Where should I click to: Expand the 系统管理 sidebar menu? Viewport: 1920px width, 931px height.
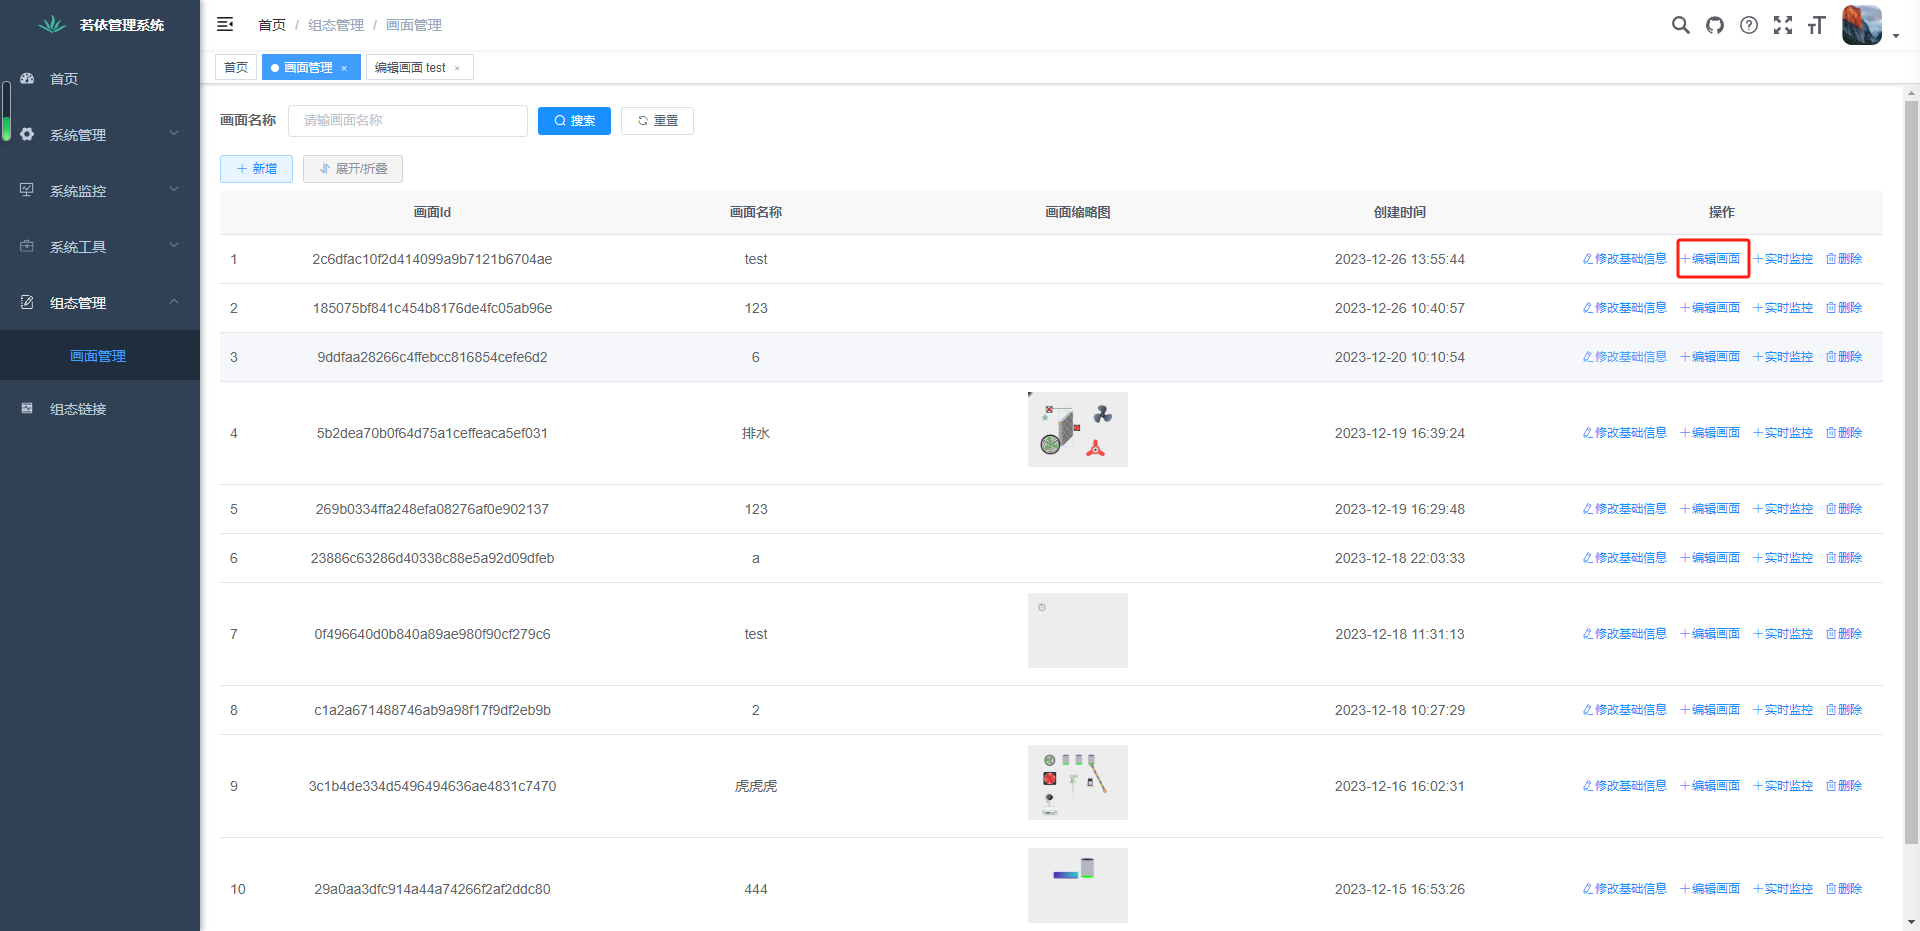[100, 135]
